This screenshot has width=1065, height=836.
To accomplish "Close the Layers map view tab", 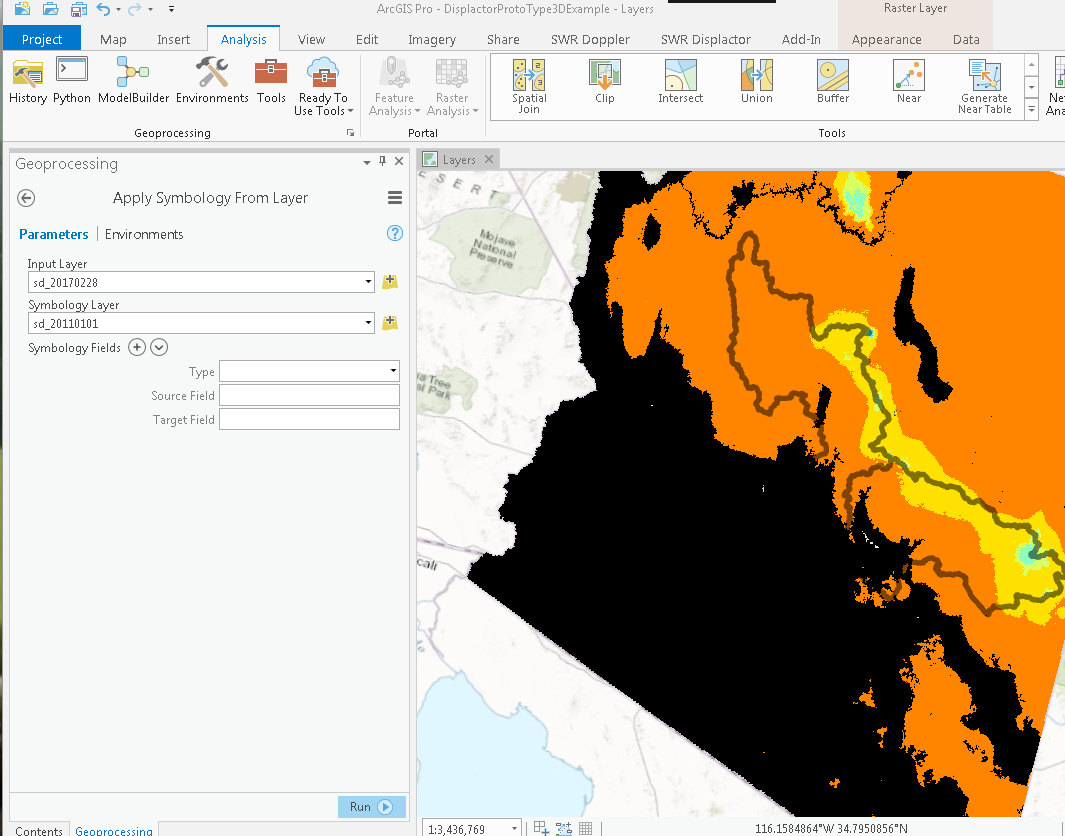I will click(488, 159).
